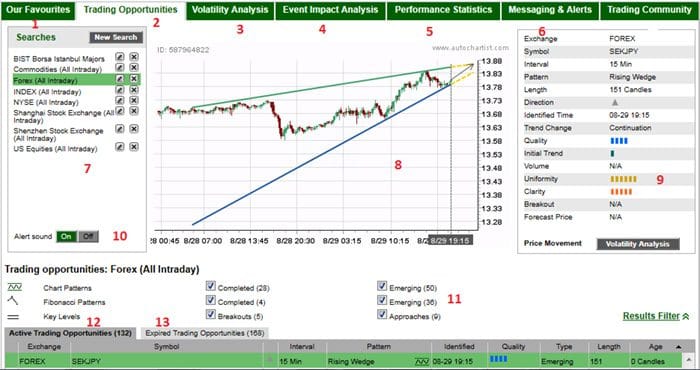Click the Symbol column header
The width and height of the screenshot is (700, 370).
[x=167, y=347]
